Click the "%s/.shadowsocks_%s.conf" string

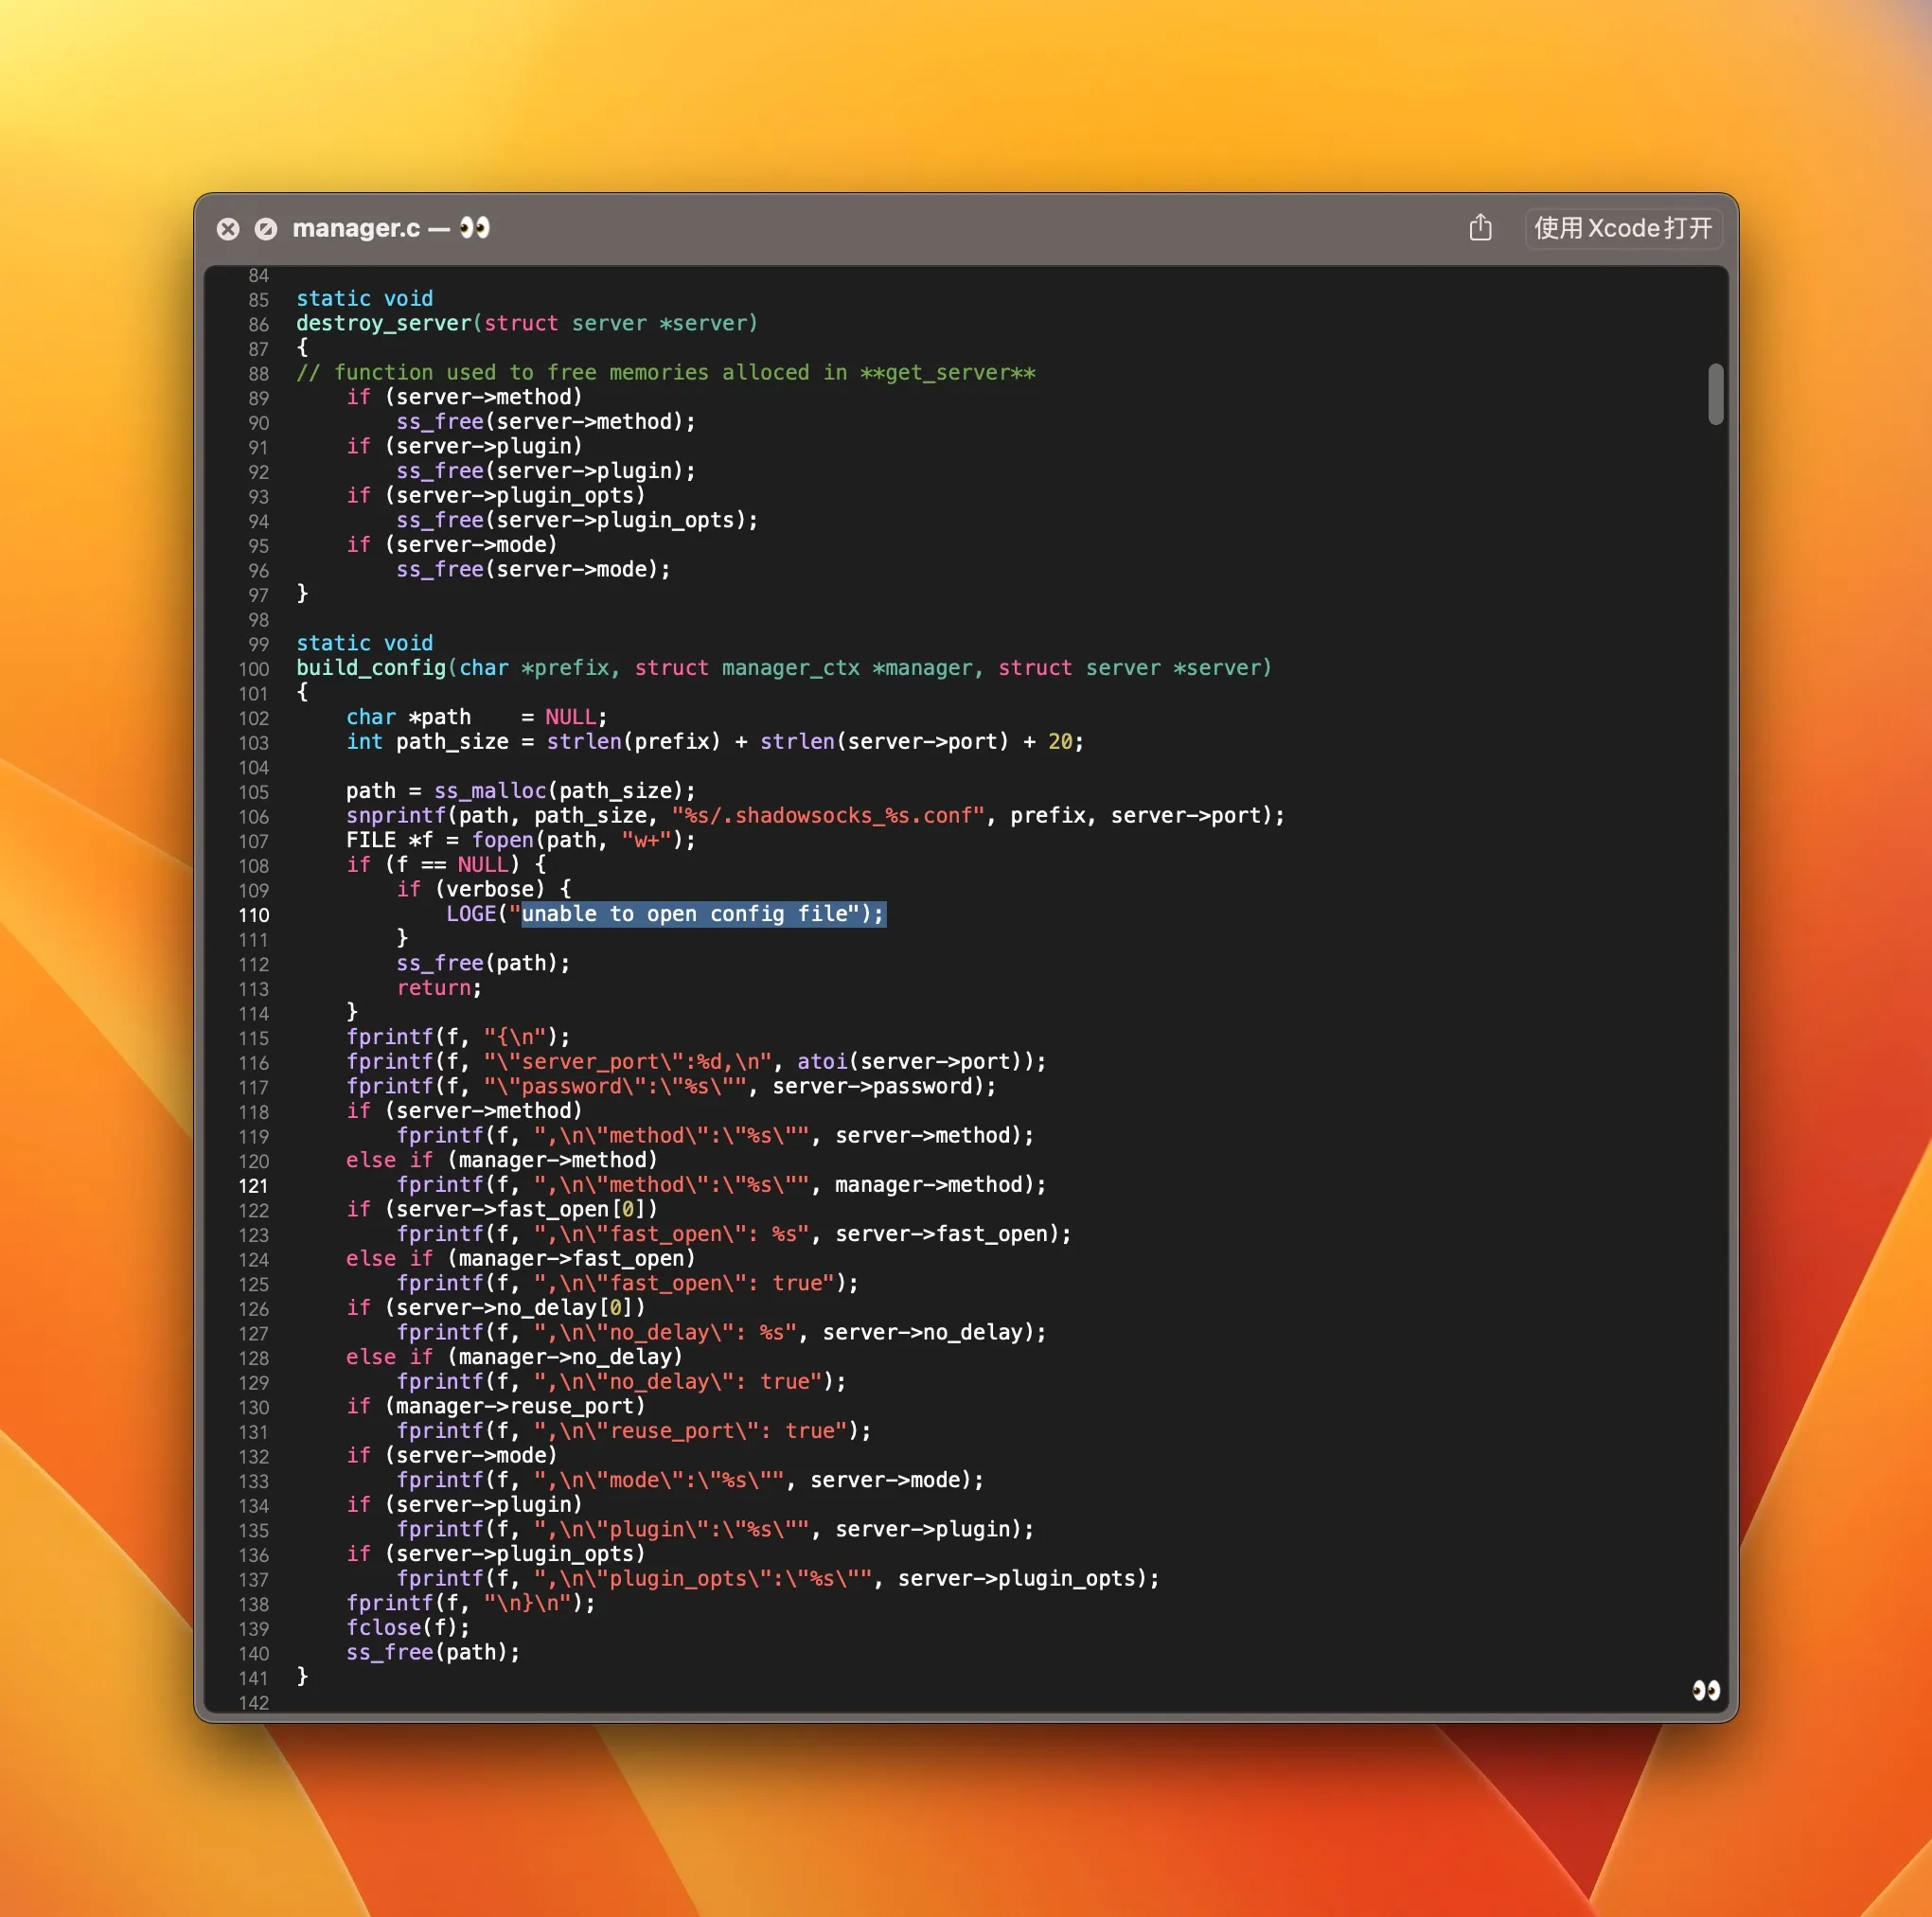click(829, 815)
